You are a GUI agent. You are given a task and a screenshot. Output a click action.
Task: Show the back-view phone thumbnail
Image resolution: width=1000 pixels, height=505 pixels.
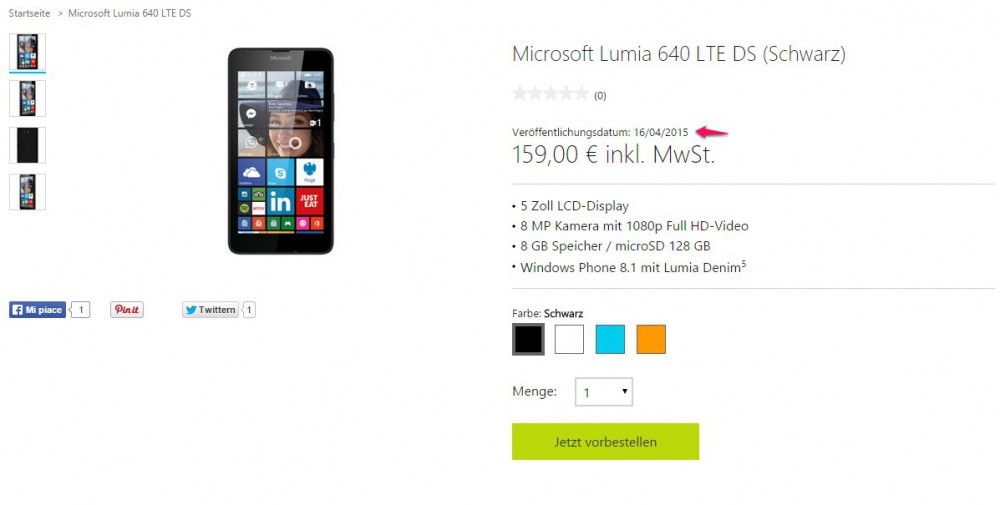(x=27, y=145)
